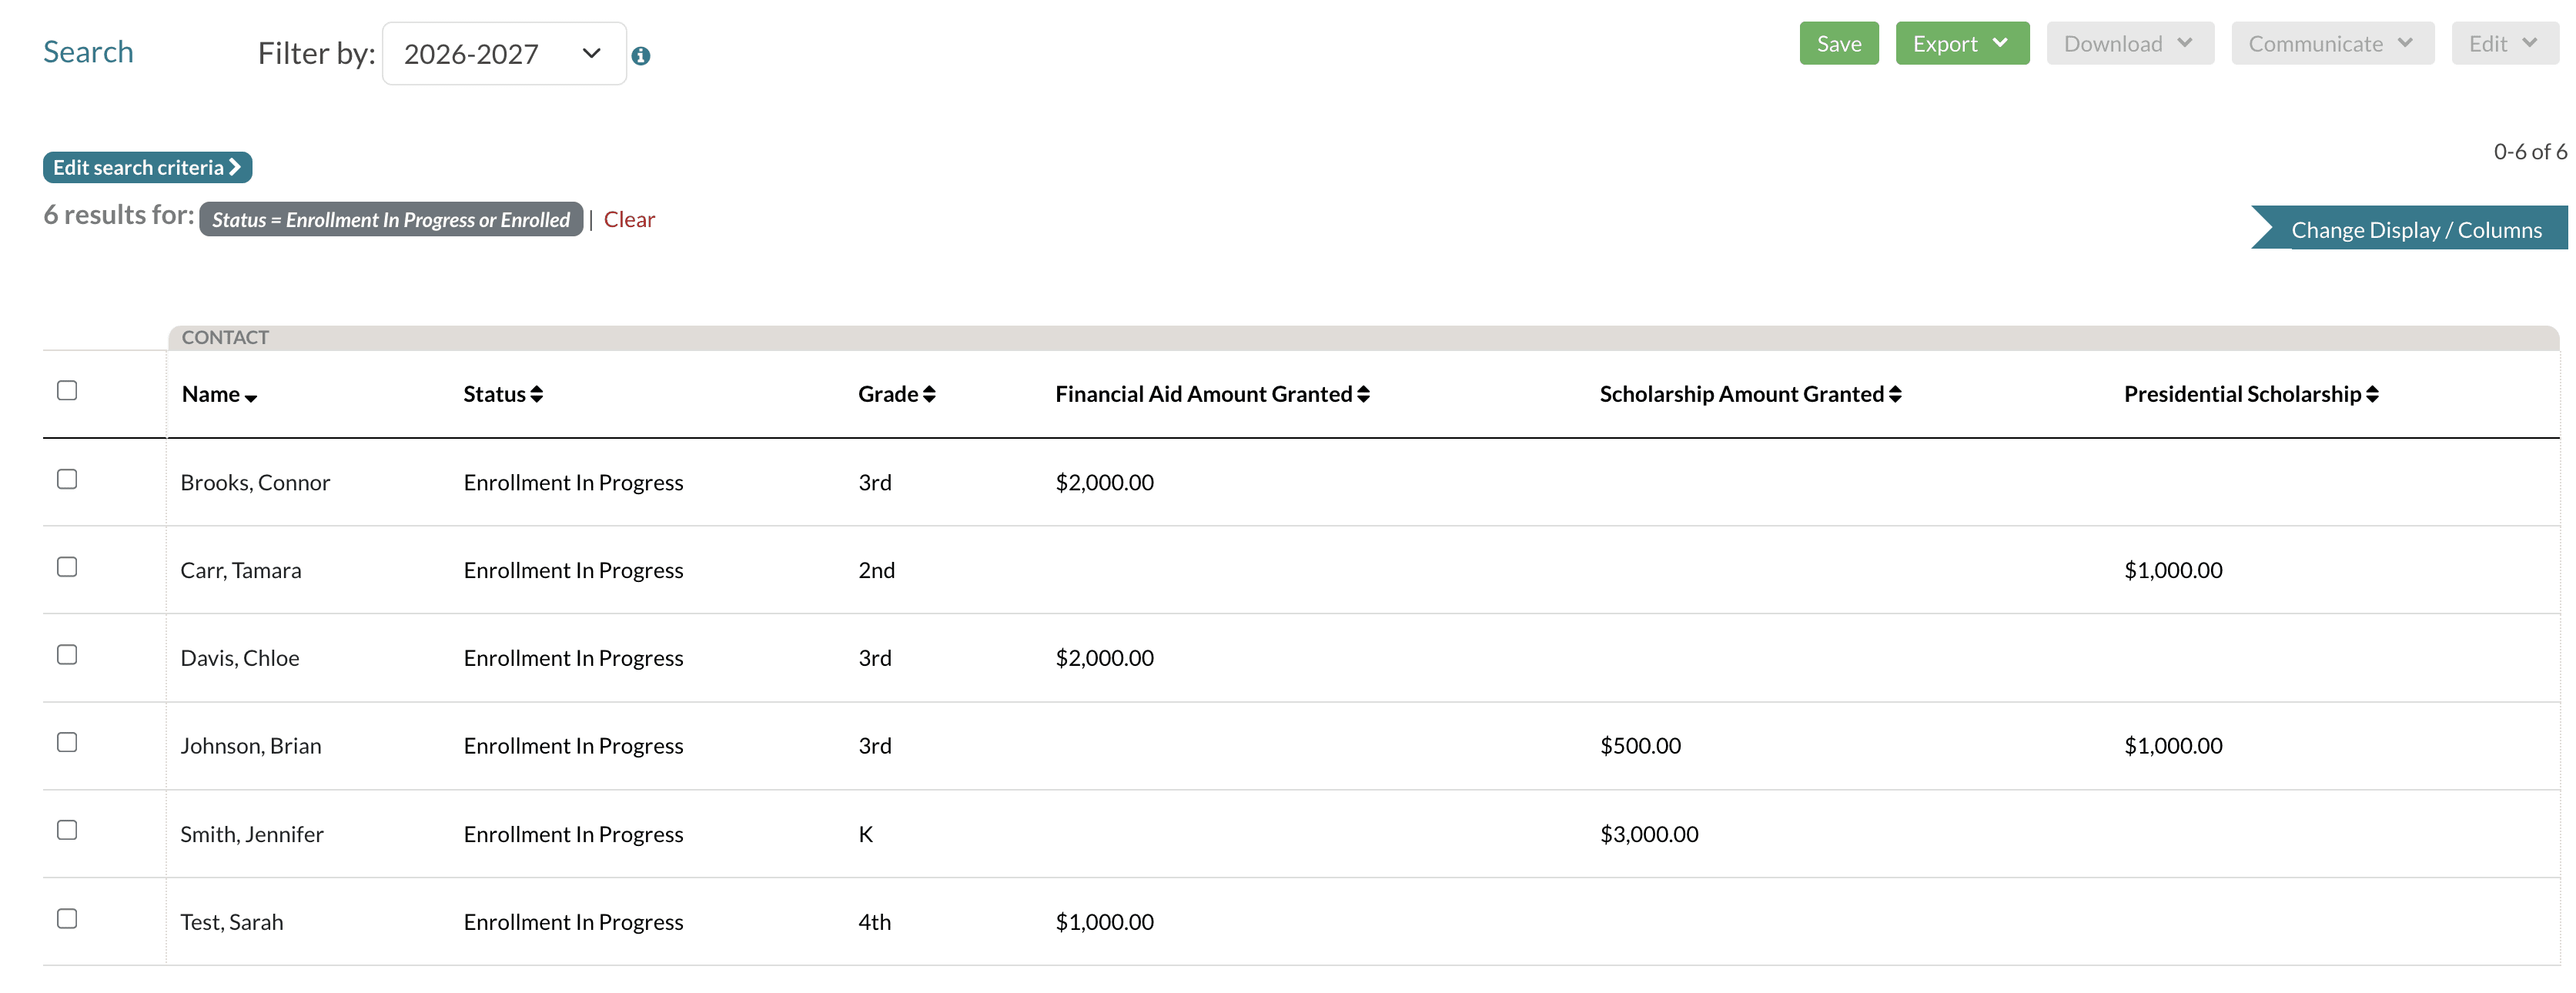
Task: Click the Save button
Action: tap(1838, 43)
